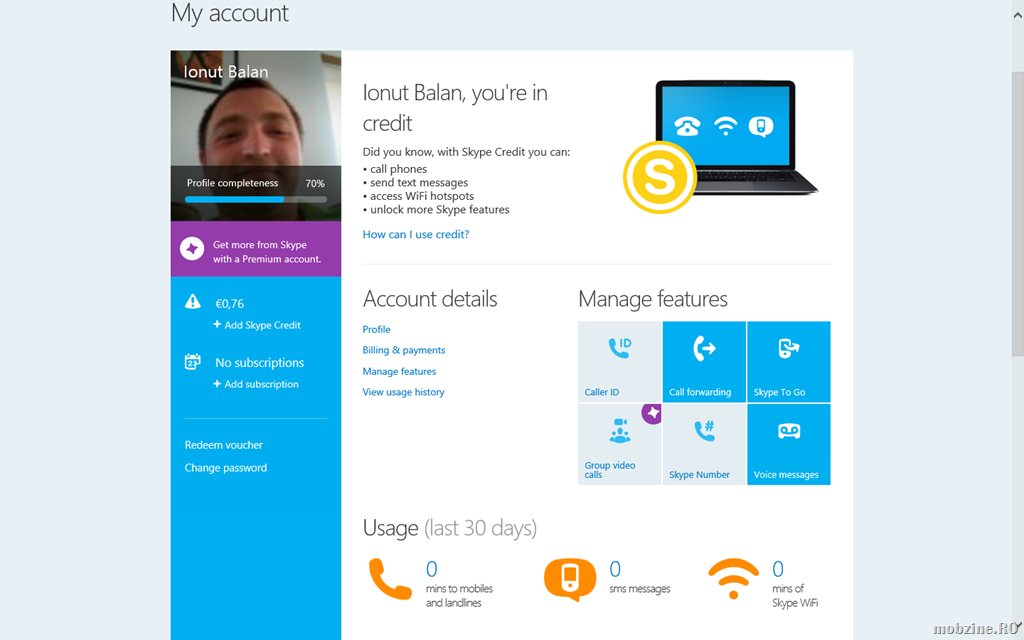
Task: Click the 70% profile completeness value
Action: point(315,184)
